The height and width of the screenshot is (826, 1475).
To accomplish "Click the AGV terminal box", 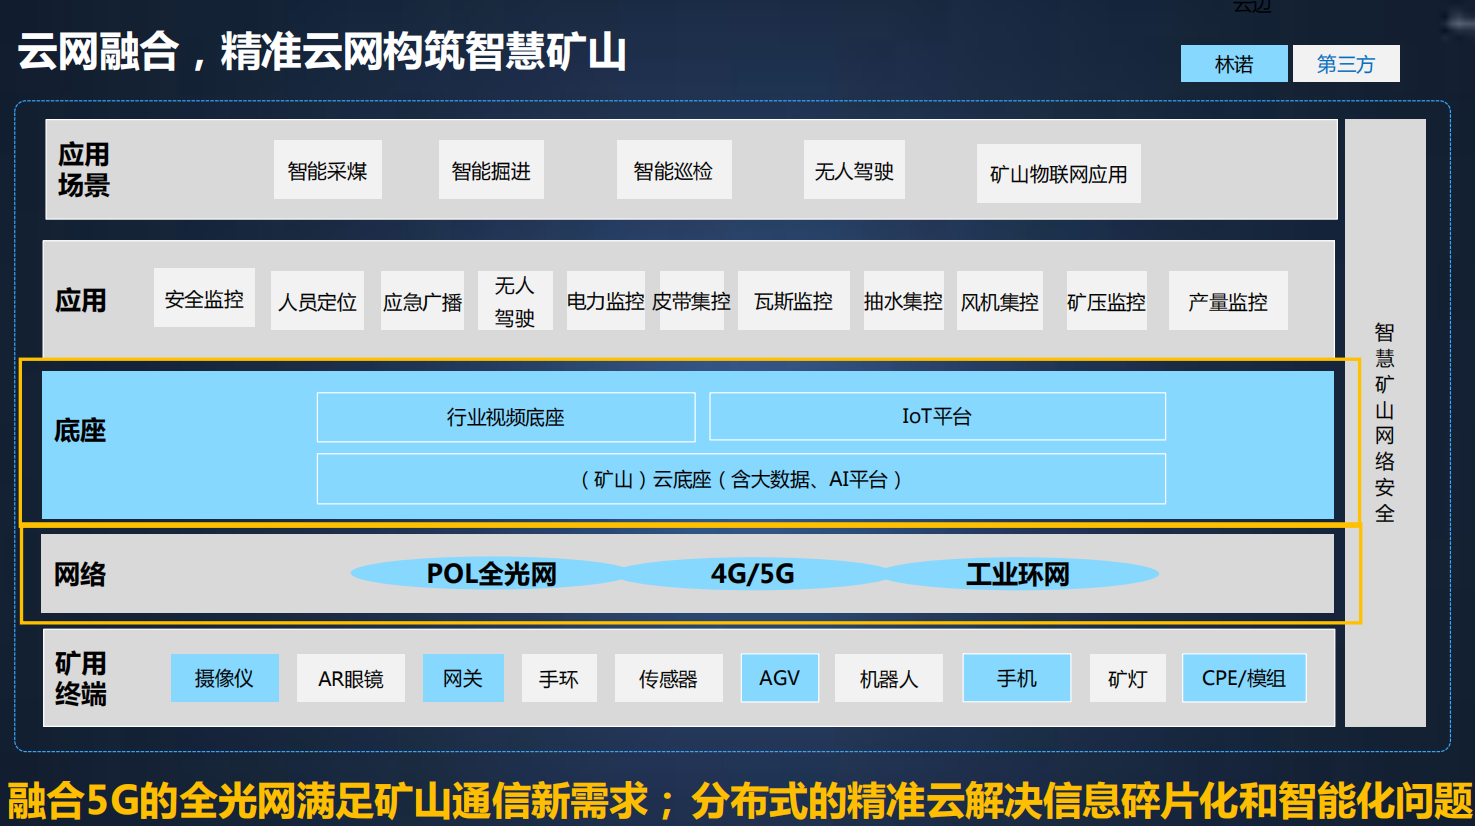I will (779, 678).
